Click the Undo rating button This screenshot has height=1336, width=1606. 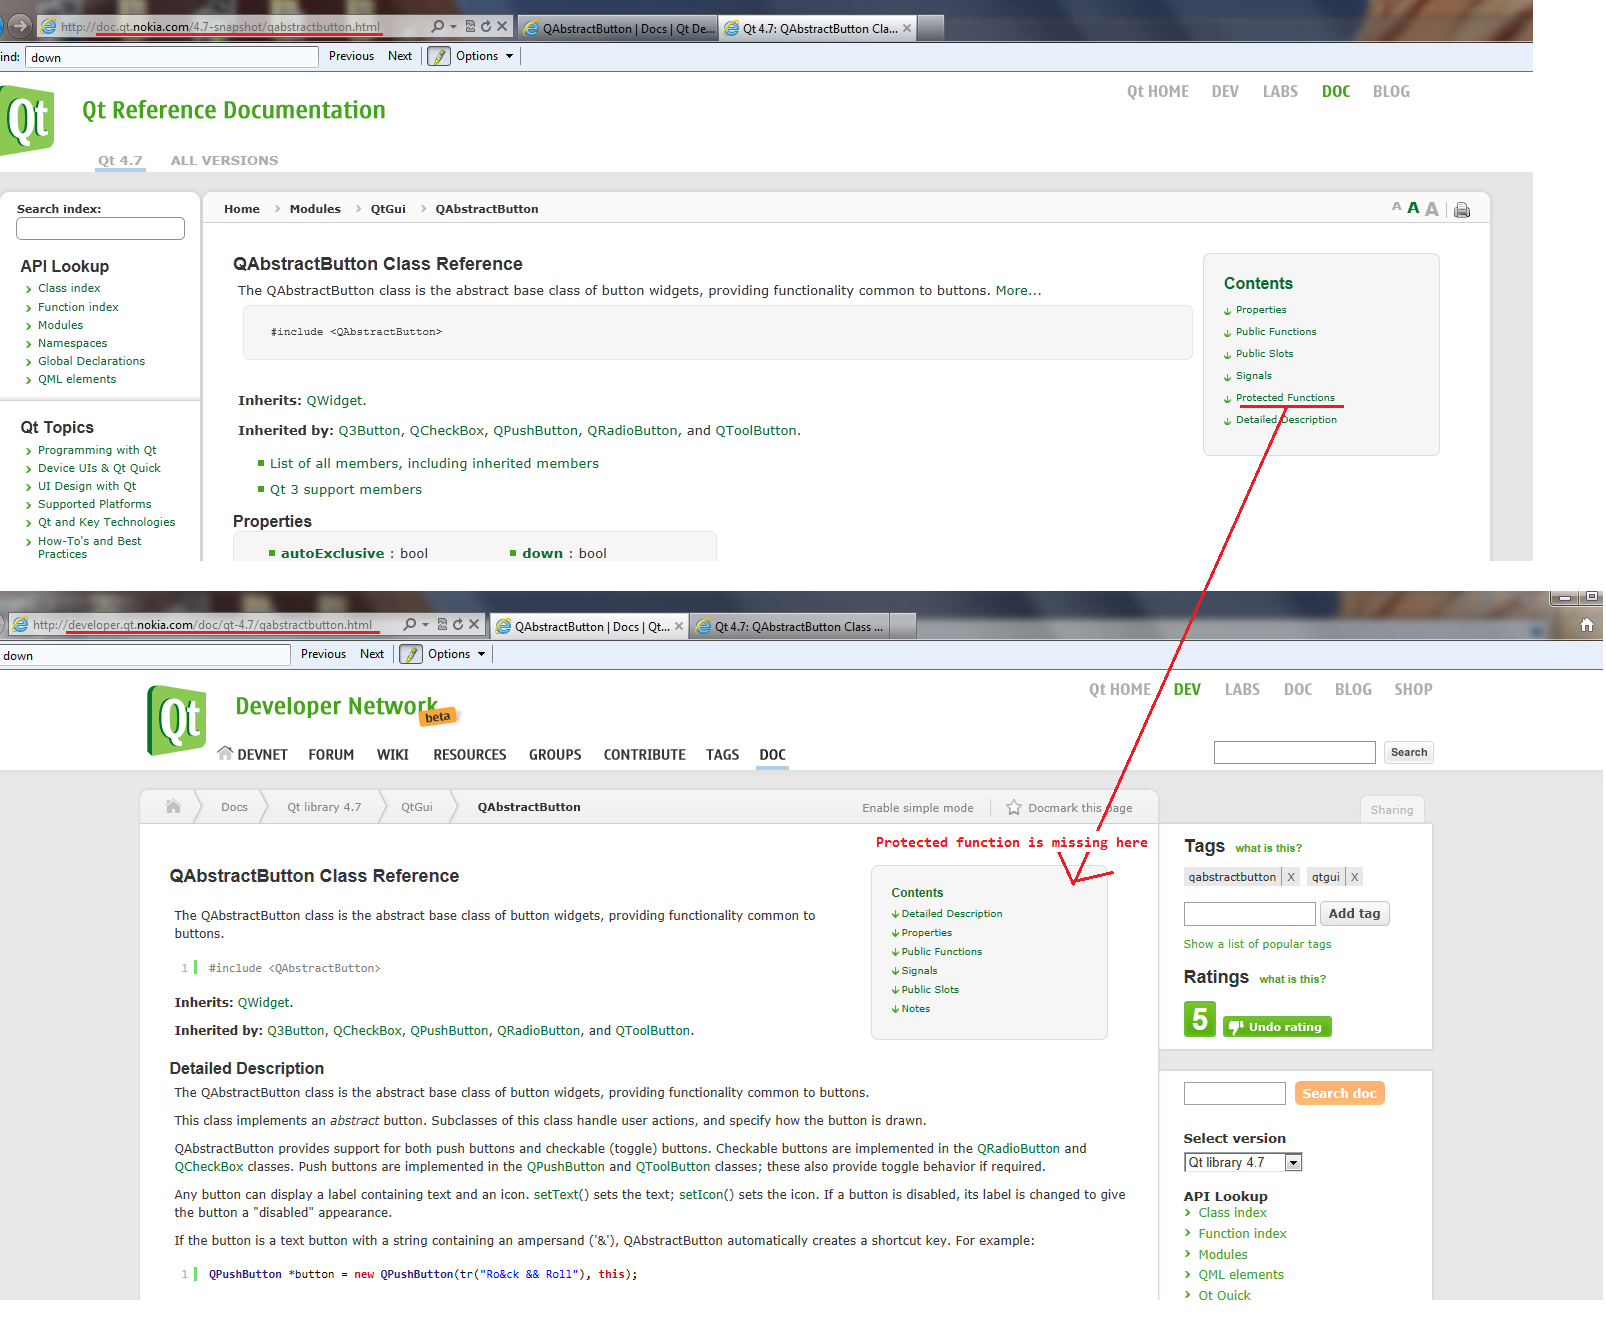(x=1277, y=1027)
